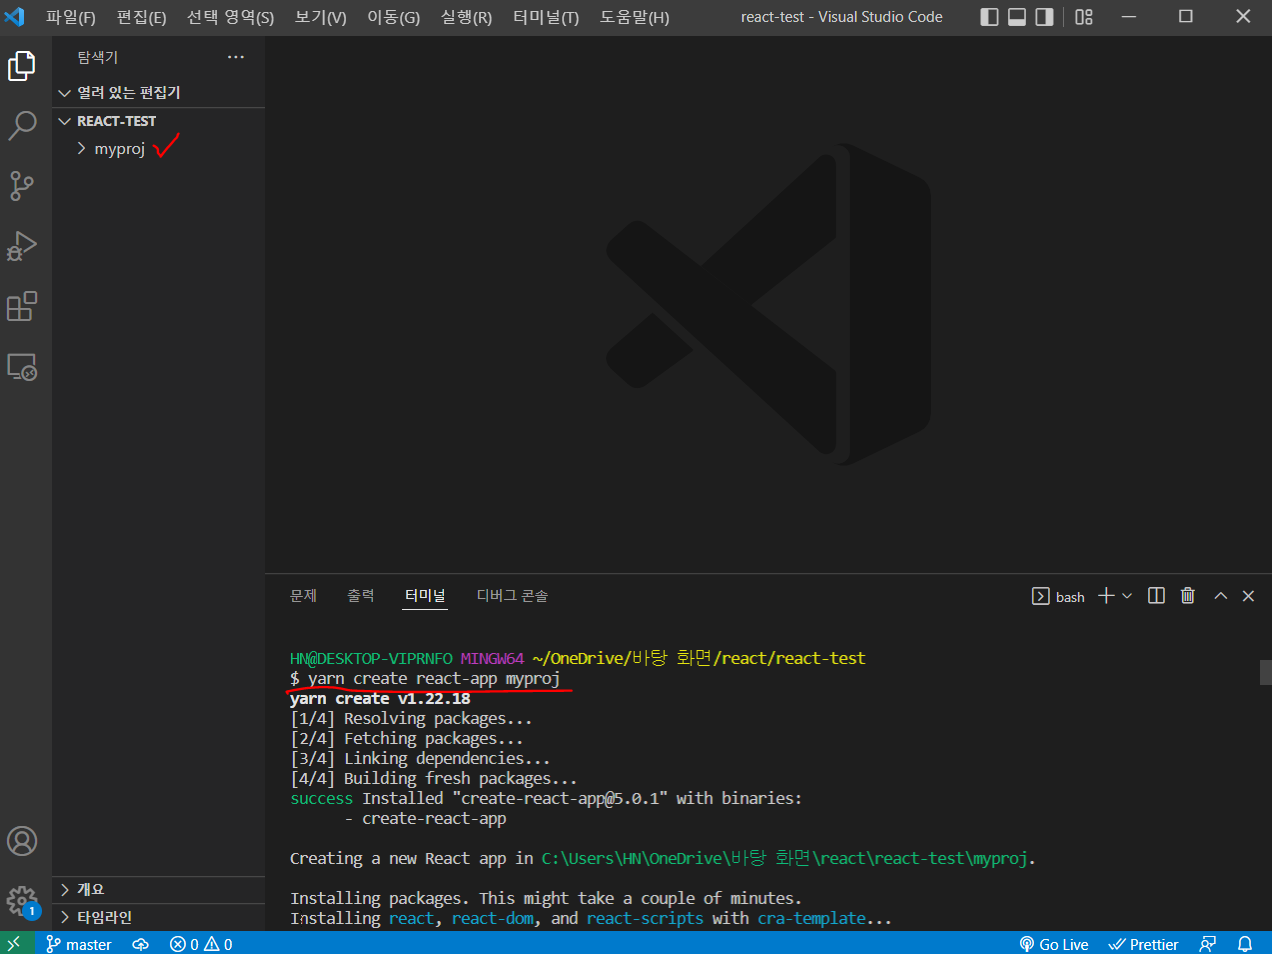
Task: Open remote window button in status bar
Action: [14, 943]
